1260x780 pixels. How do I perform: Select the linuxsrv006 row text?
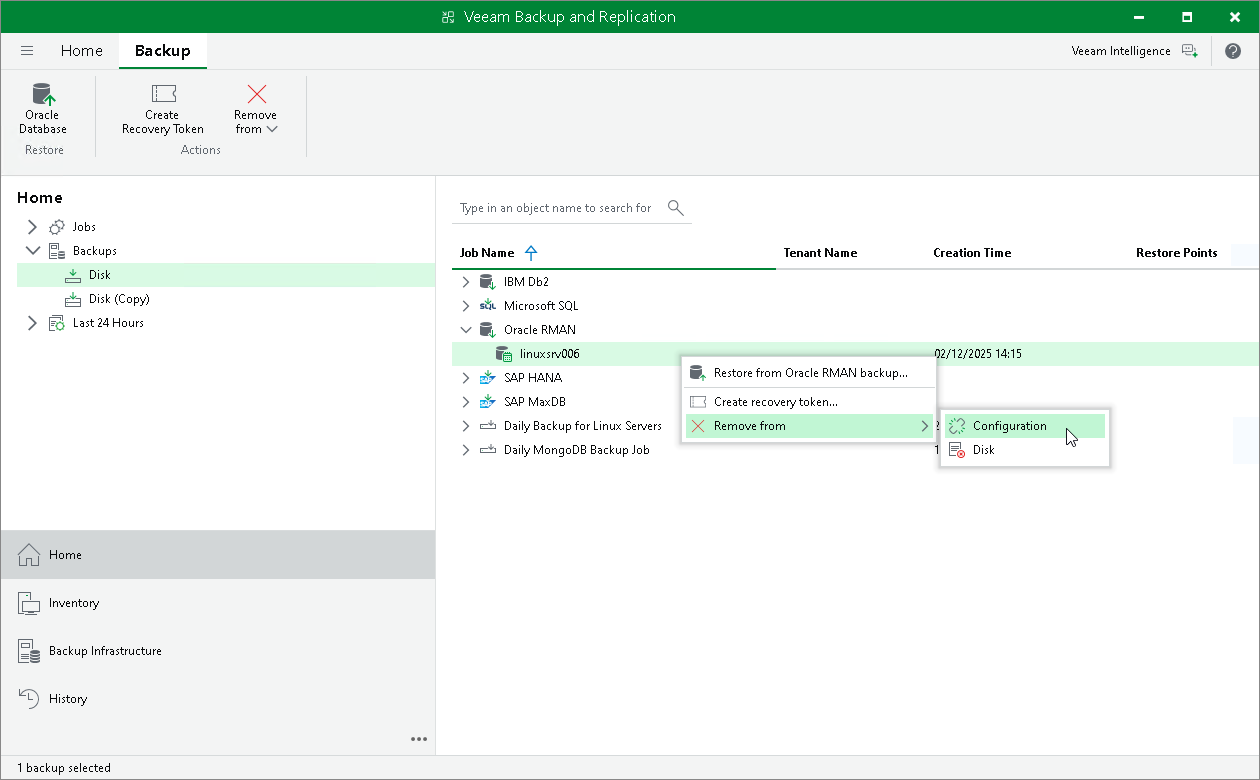(x=550, y=354)
